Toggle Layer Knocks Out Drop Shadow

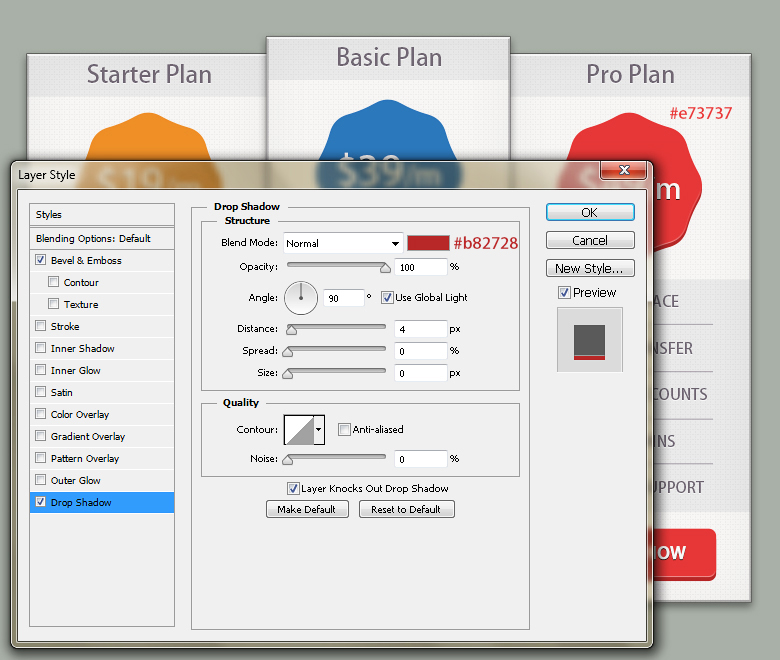pos(293,488)
